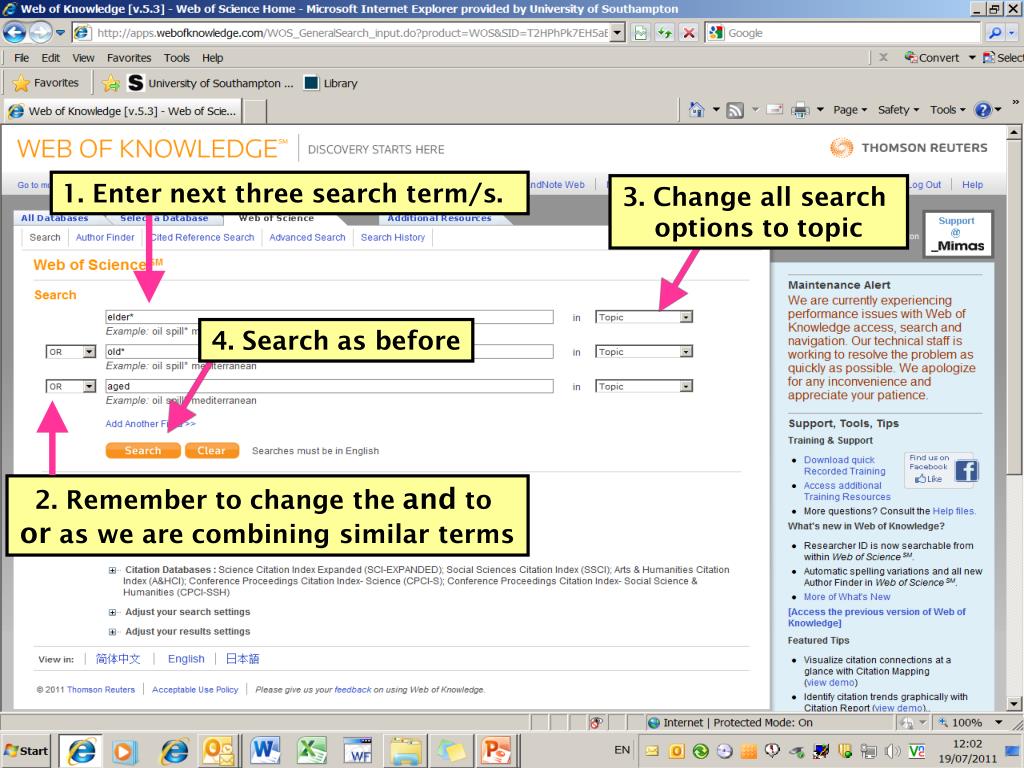Screen dimensions: 1024x768
Task: Click in the elder* search field
Action: coord(329,317)
